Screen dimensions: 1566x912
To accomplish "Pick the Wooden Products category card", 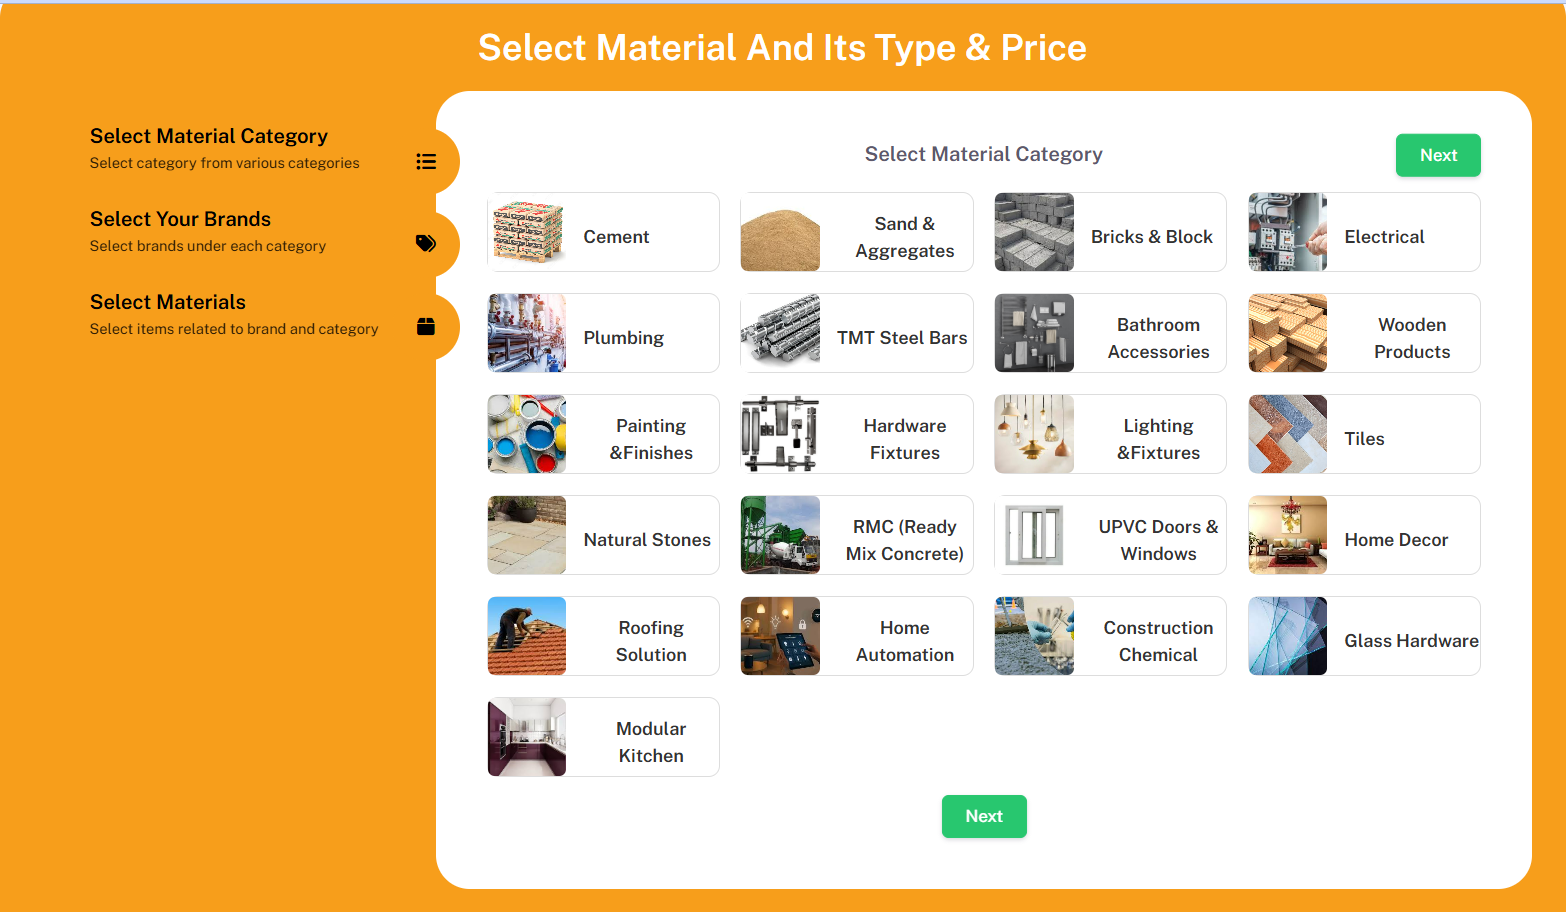I will [1364, 333].
